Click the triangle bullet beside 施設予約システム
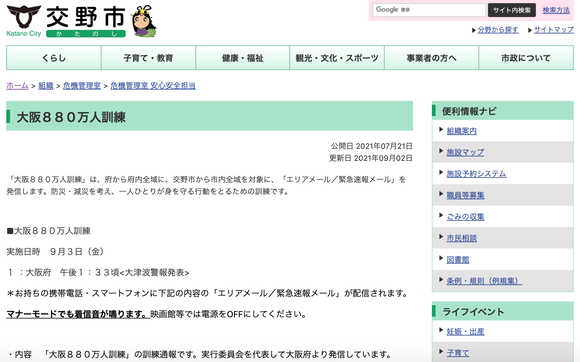 [x=441, y=172]
